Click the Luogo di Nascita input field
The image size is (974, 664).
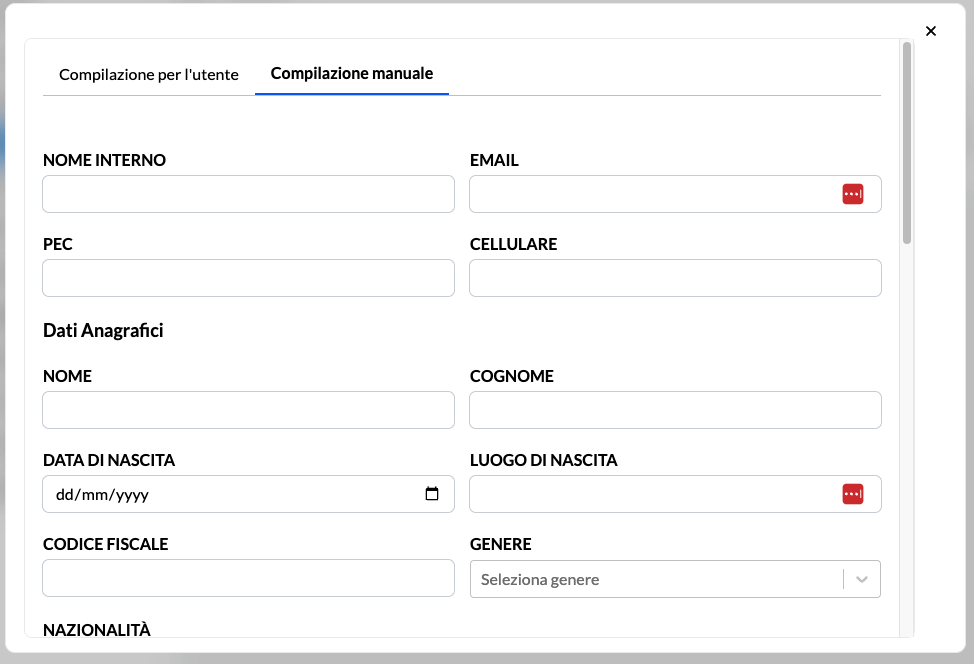pos(650,494)
